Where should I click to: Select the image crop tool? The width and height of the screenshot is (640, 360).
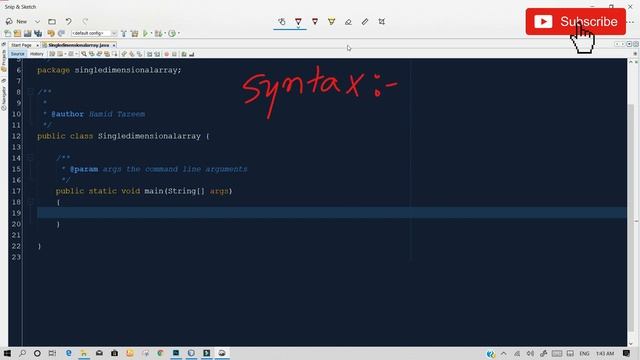pos(382,22)
